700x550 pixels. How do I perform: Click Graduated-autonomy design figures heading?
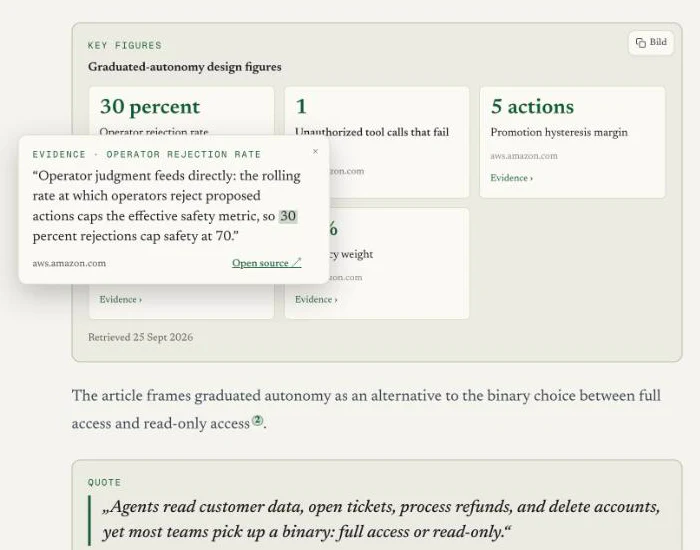tap(184, 67)
